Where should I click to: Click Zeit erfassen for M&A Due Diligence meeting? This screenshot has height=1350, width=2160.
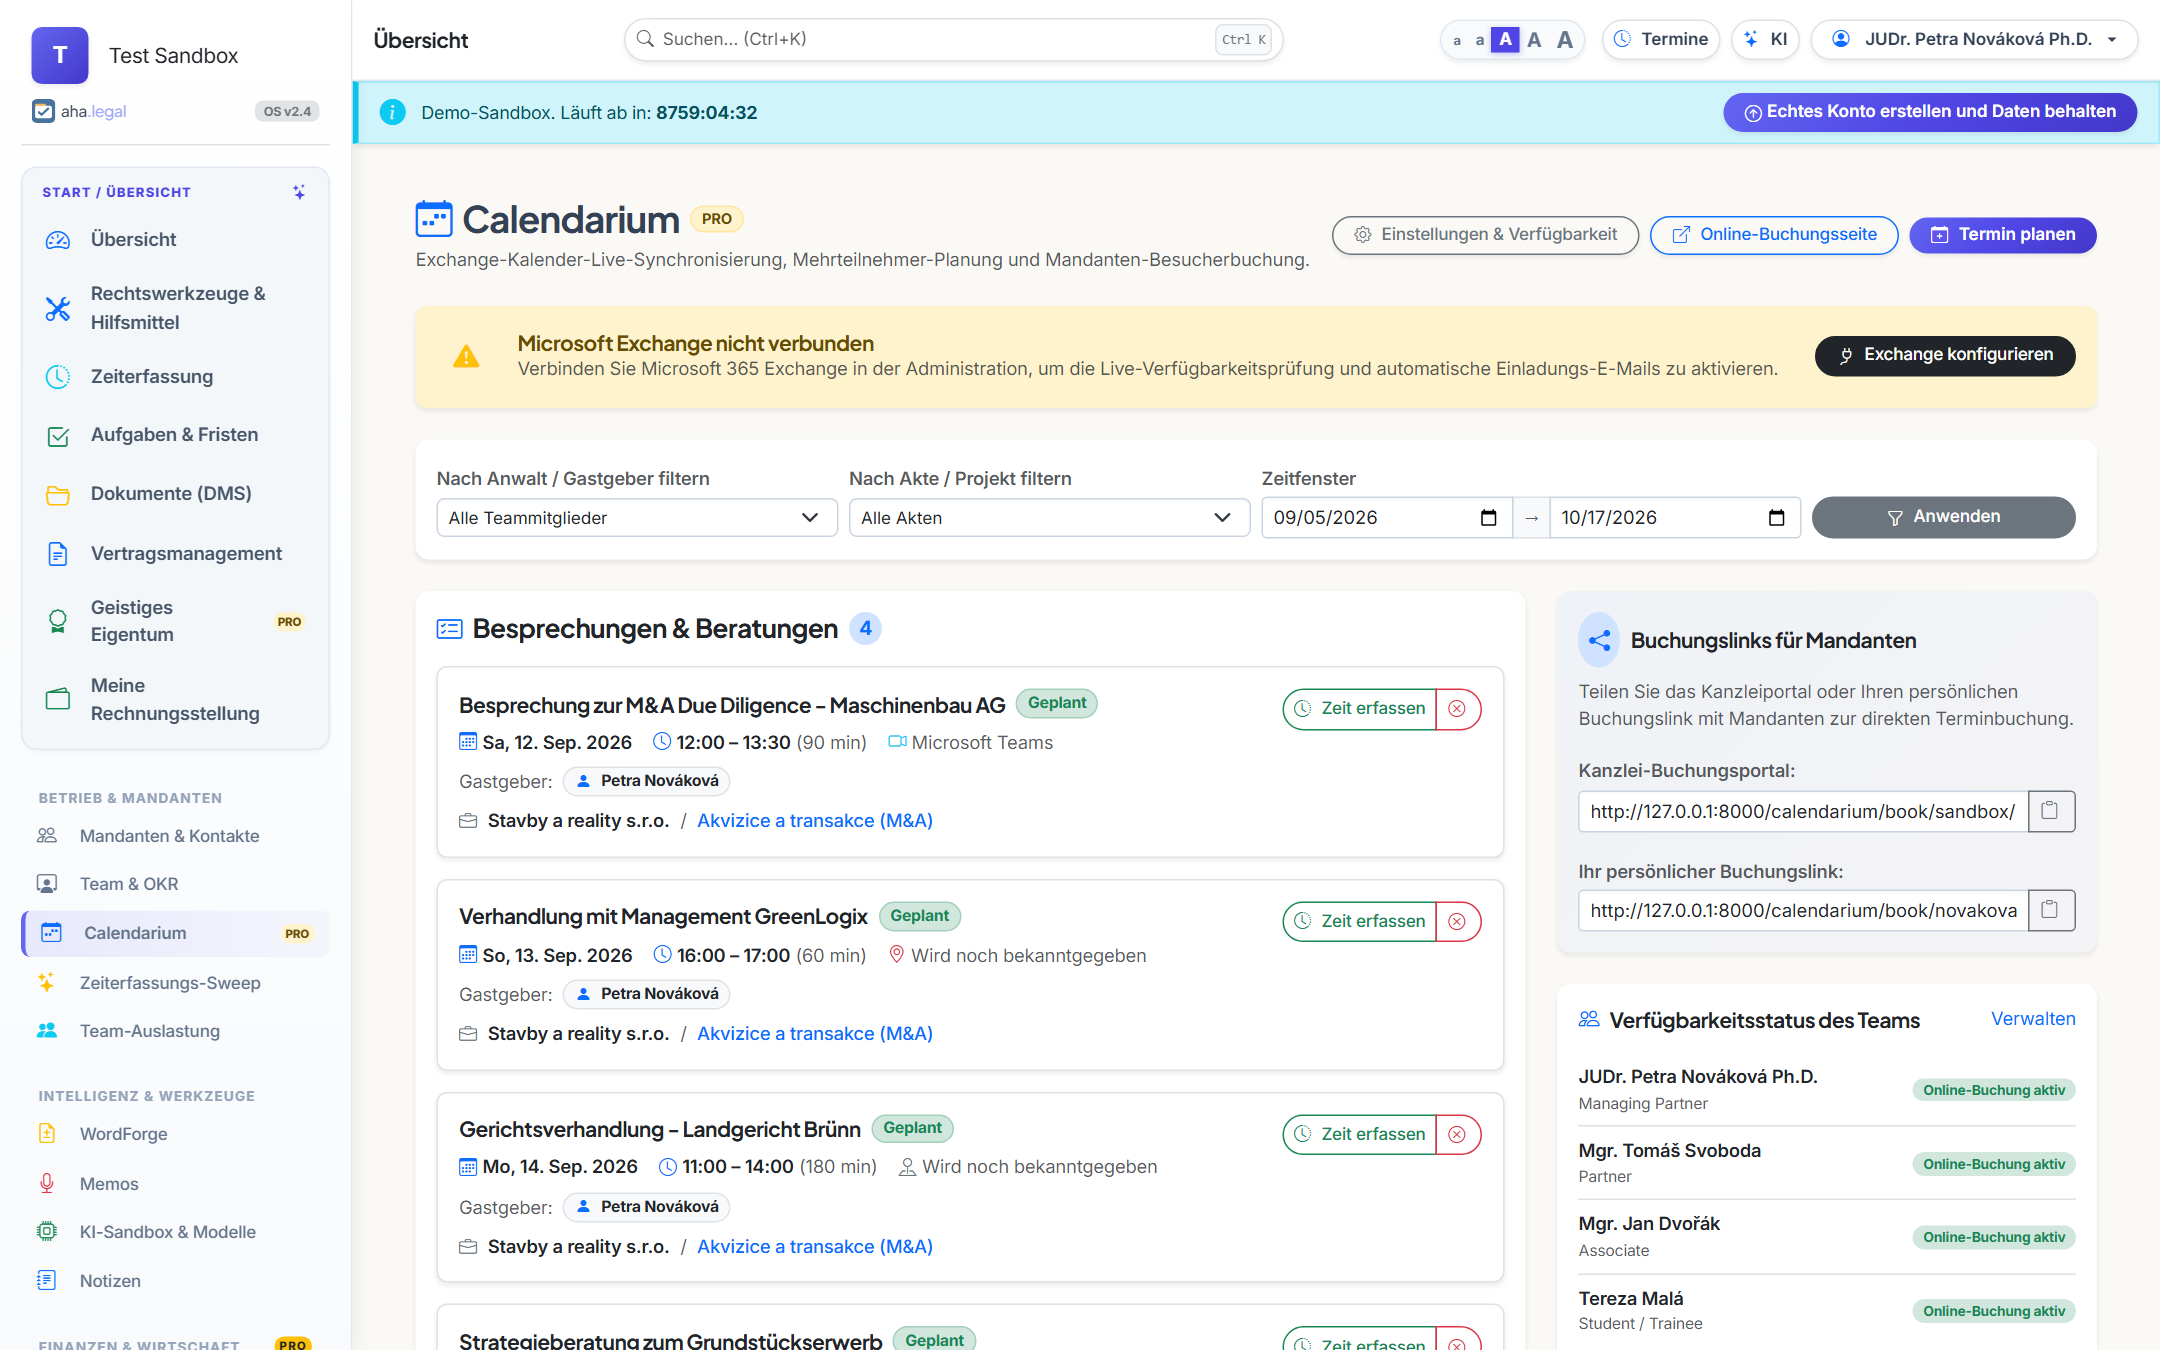point(1360,709)
